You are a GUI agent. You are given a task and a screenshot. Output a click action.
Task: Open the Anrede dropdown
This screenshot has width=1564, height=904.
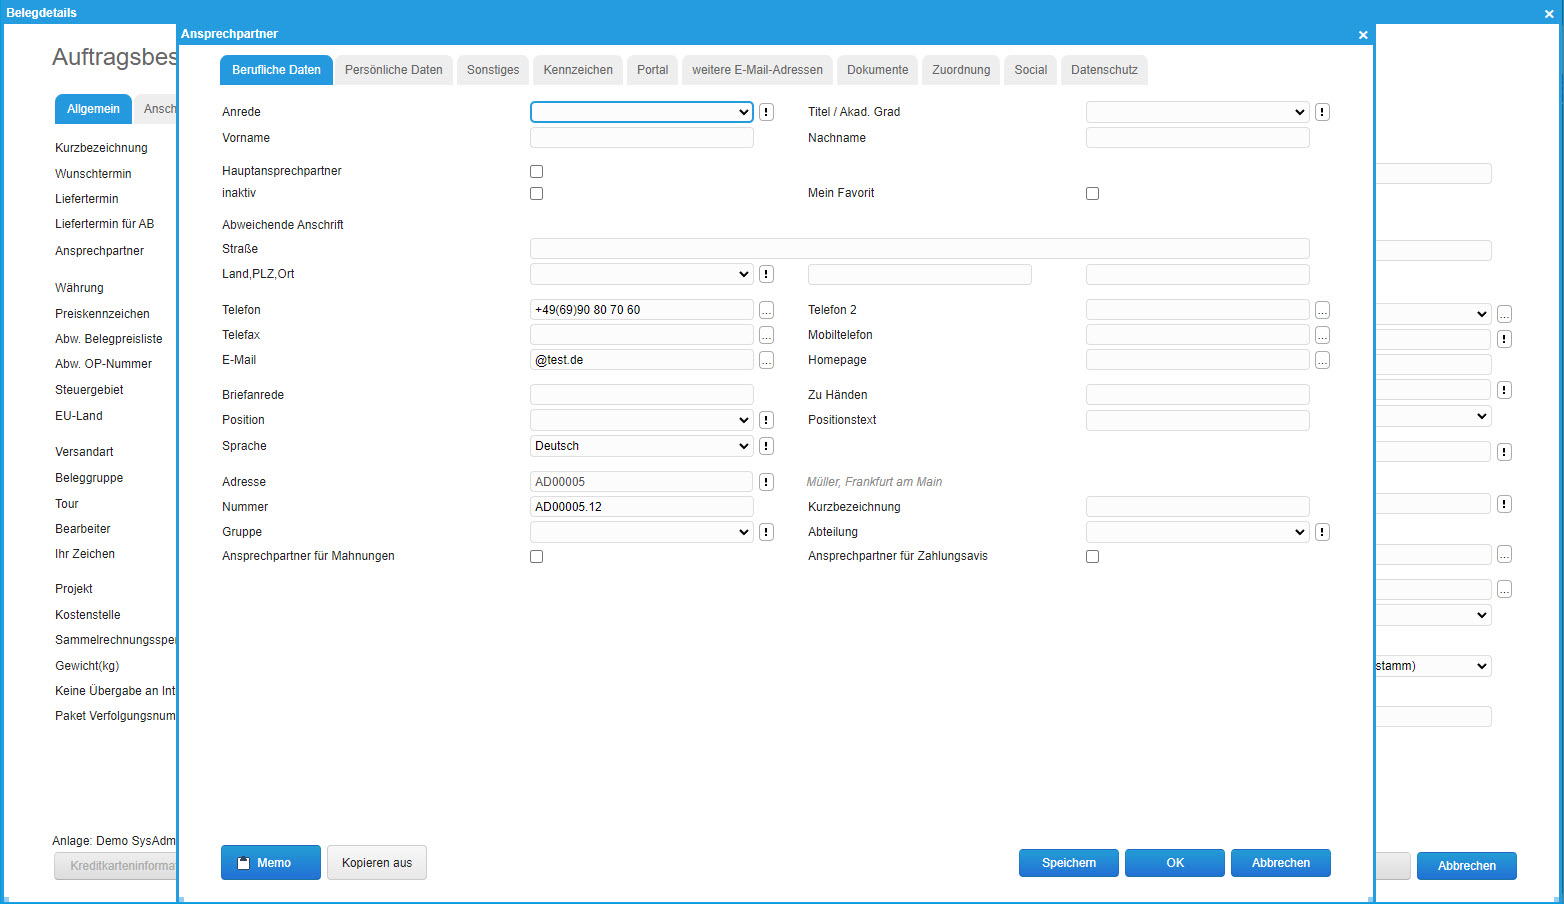pyautogui.click(x=641, y=112)
